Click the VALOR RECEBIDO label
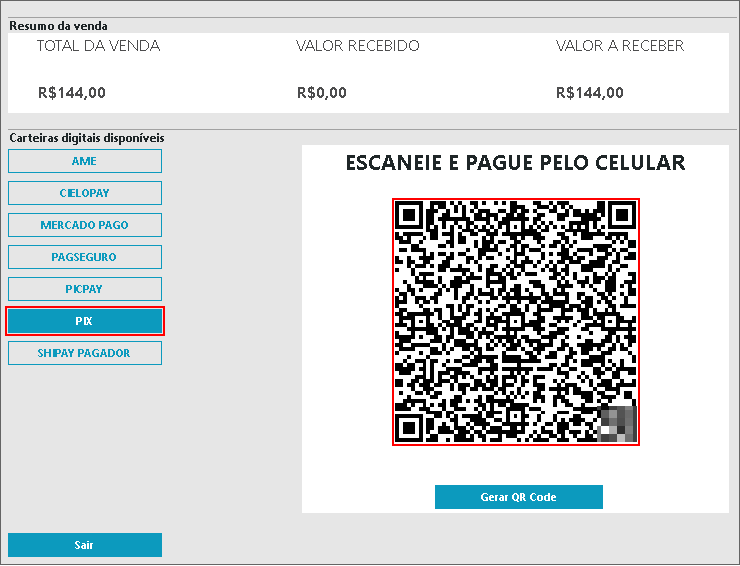The height and width of the screenshot is (566, 740). [x=358, y=46]
